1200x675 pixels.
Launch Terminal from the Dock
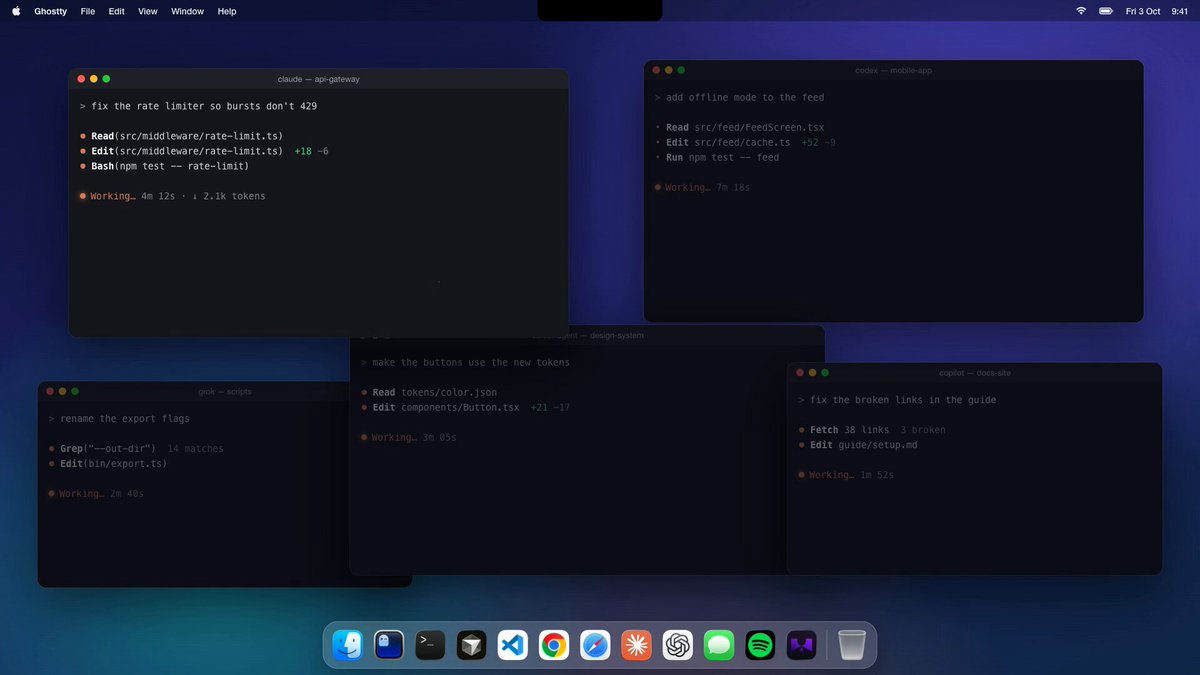[x=431, y=645]
